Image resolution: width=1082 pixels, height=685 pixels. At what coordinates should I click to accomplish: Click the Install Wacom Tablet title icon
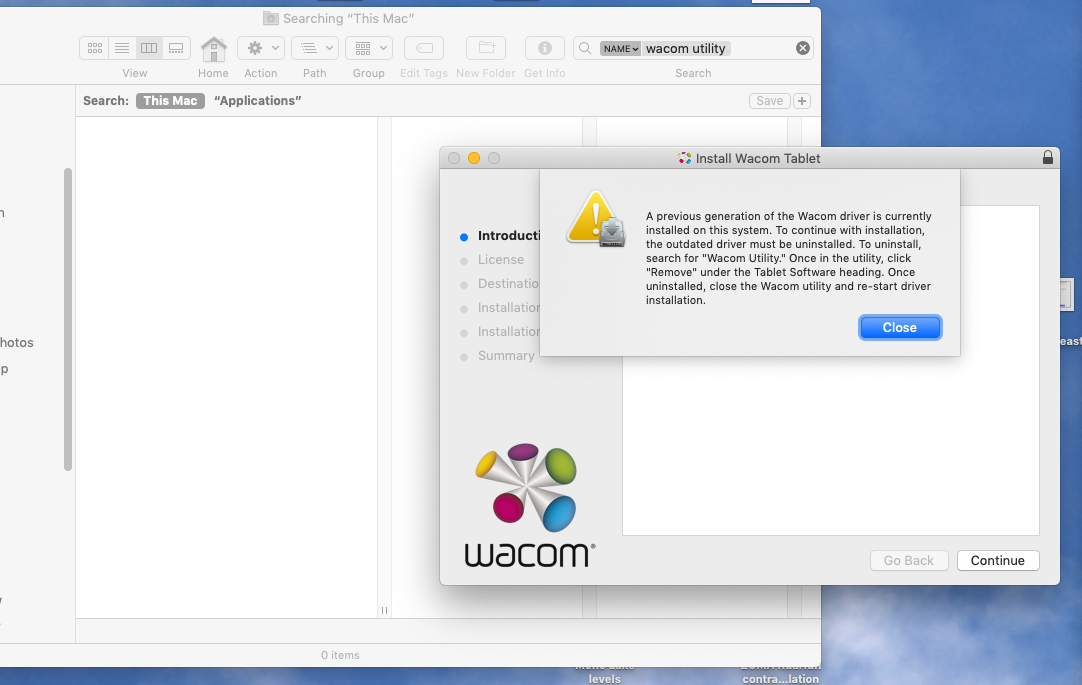coord(685,158)
